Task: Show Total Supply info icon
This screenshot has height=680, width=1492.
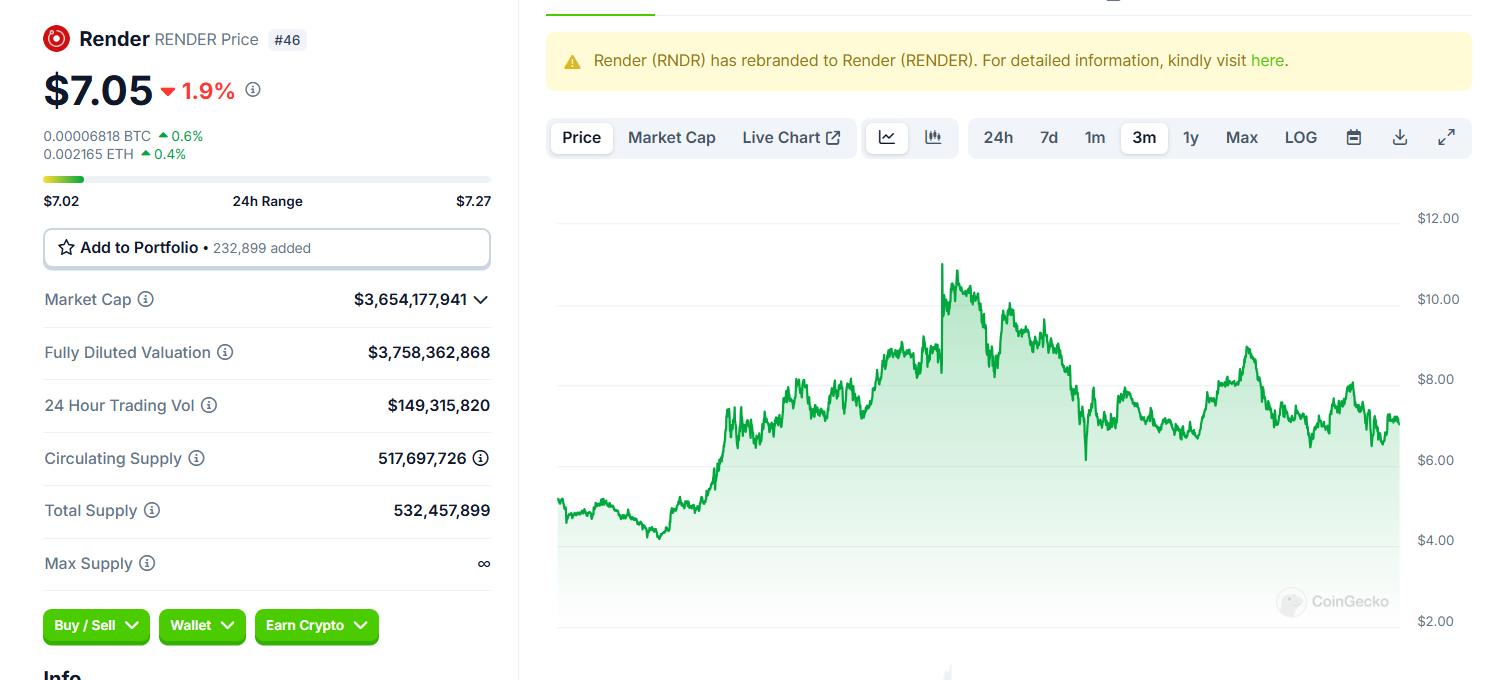Action: tap(152, 510)
